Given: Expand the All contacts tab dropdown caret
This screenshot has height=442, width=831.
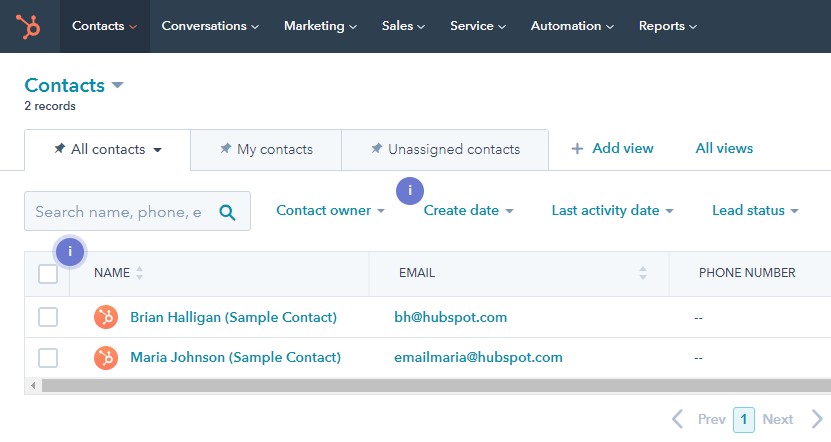Looking at the screenshot, I should click(157, 150).
